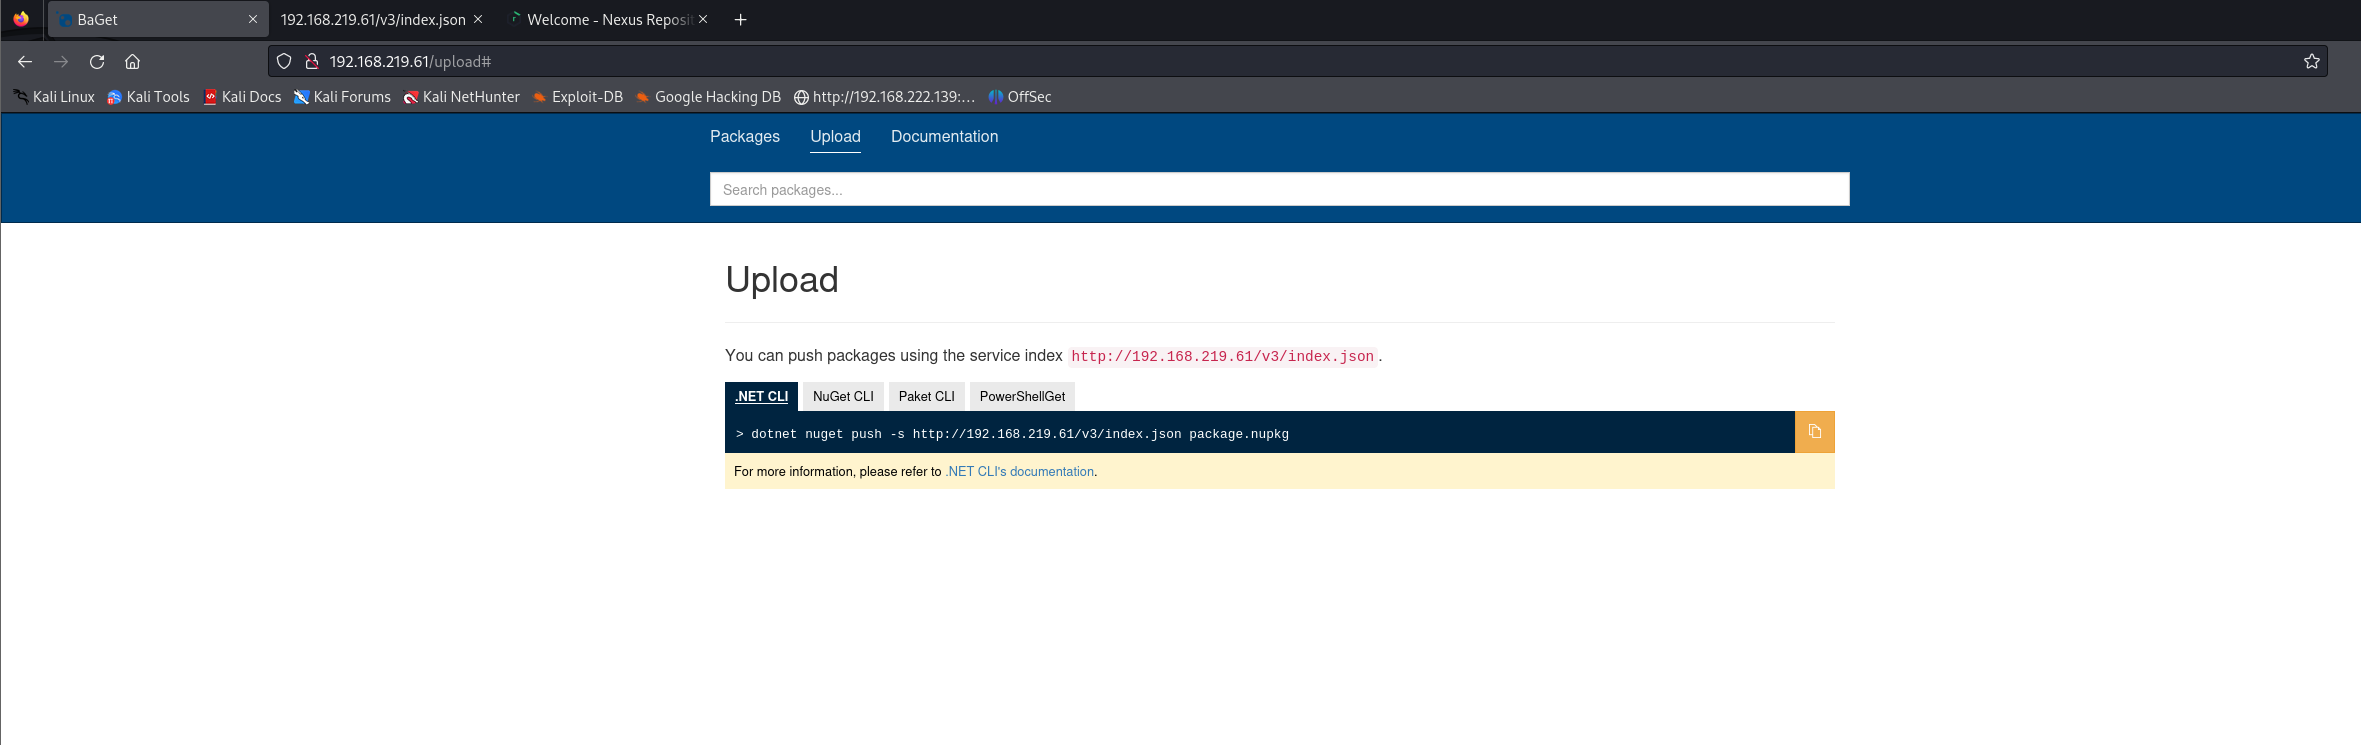
Task: Select the Paket CLI tab
Action: 926,396
